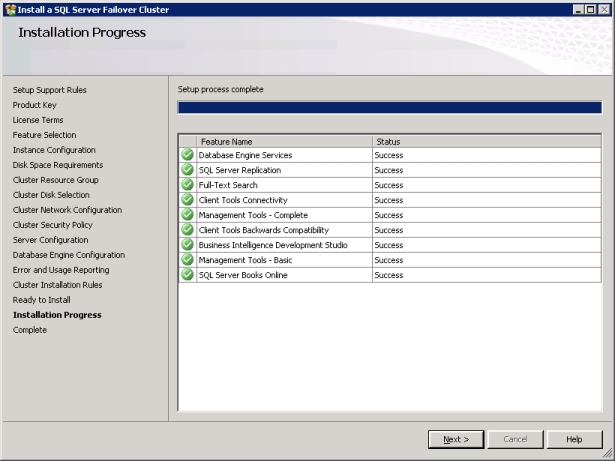Open Help for this setup page

574,439
